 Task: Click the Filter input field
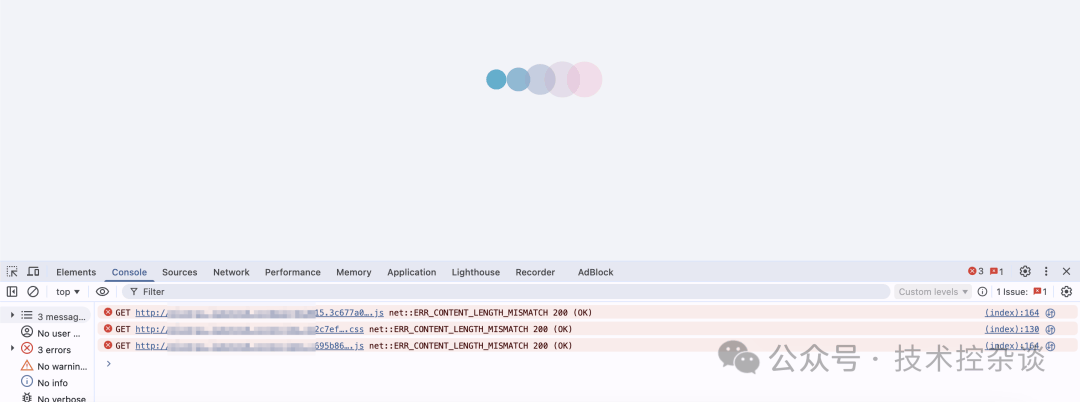pyautogui.click(x=500, y=292)
